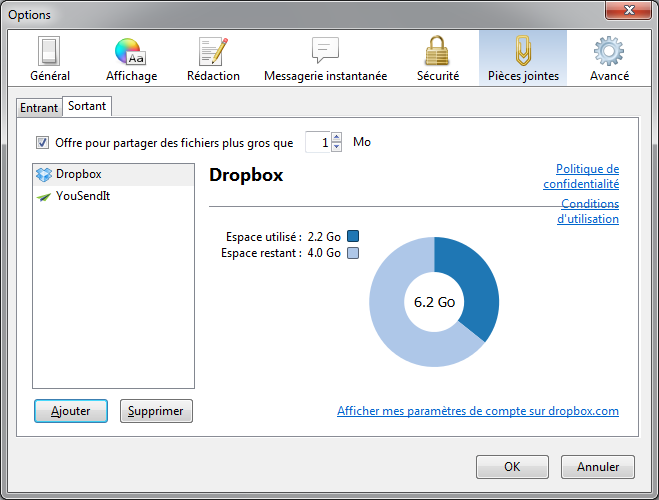Open the Affichage color wheel section
The width and height of the screenshot is (659, 500).
[131, 58]
